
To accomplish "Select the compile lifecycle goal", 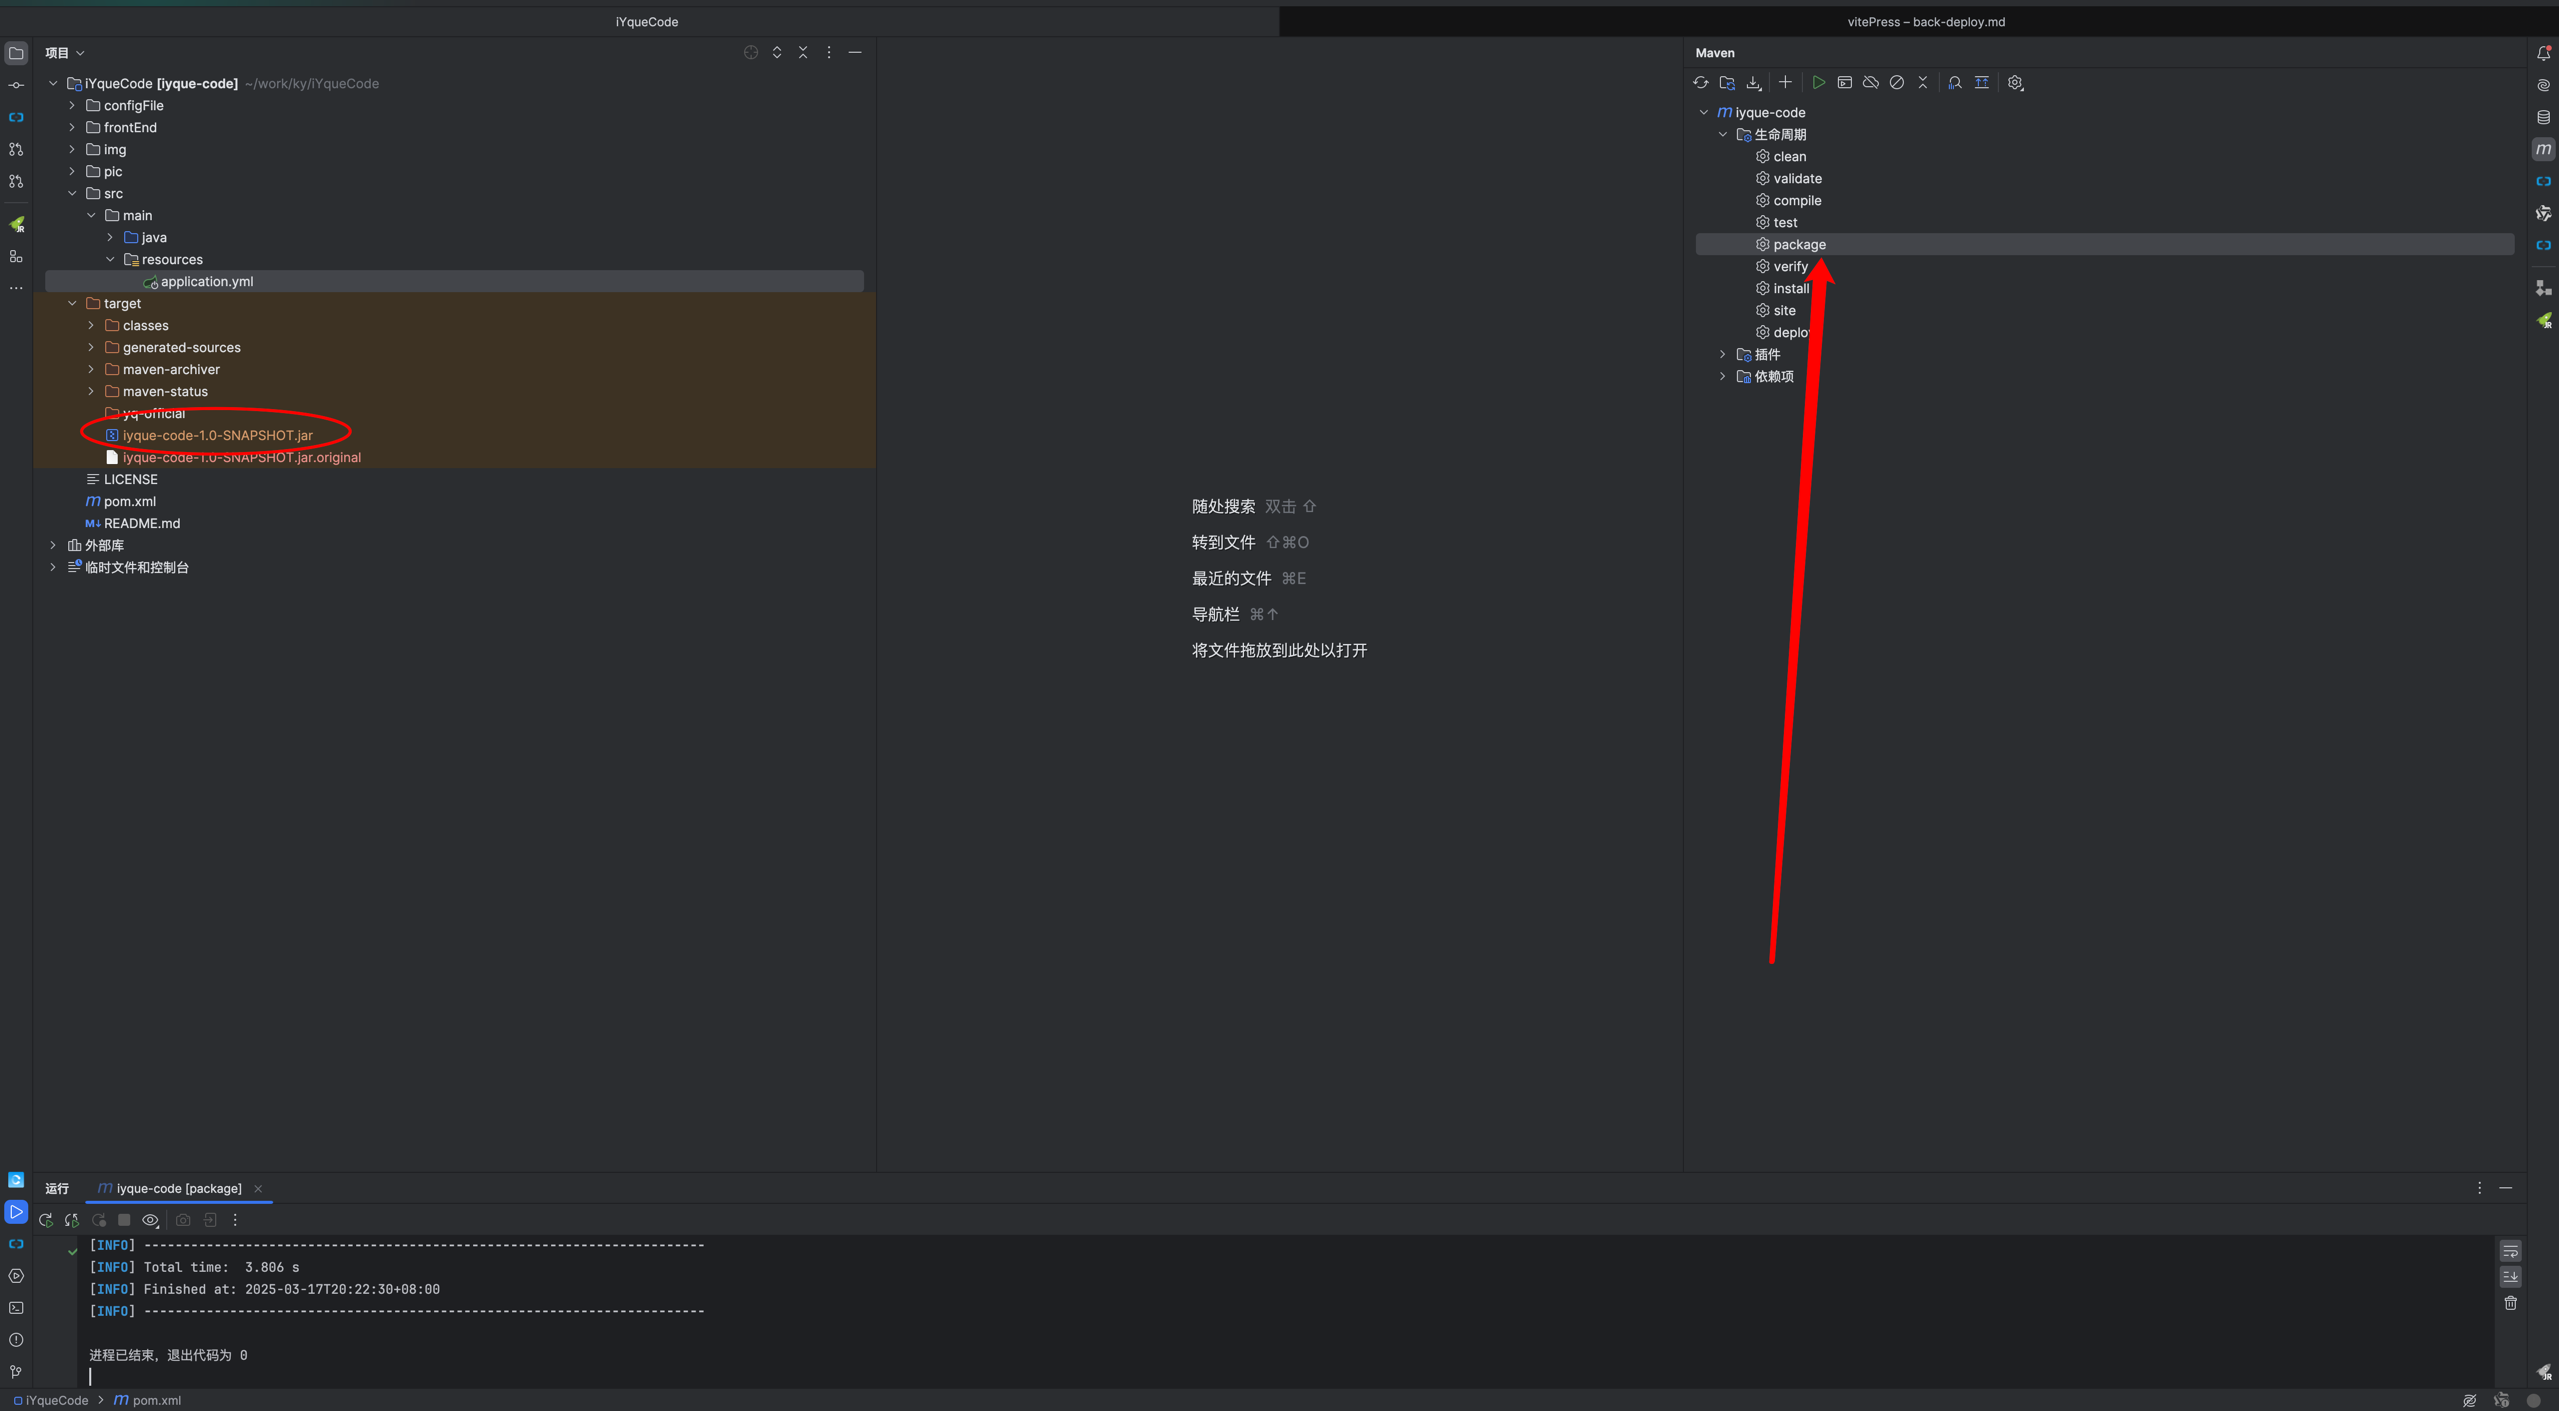I will pyautogui.click(x=1796, y=200).
